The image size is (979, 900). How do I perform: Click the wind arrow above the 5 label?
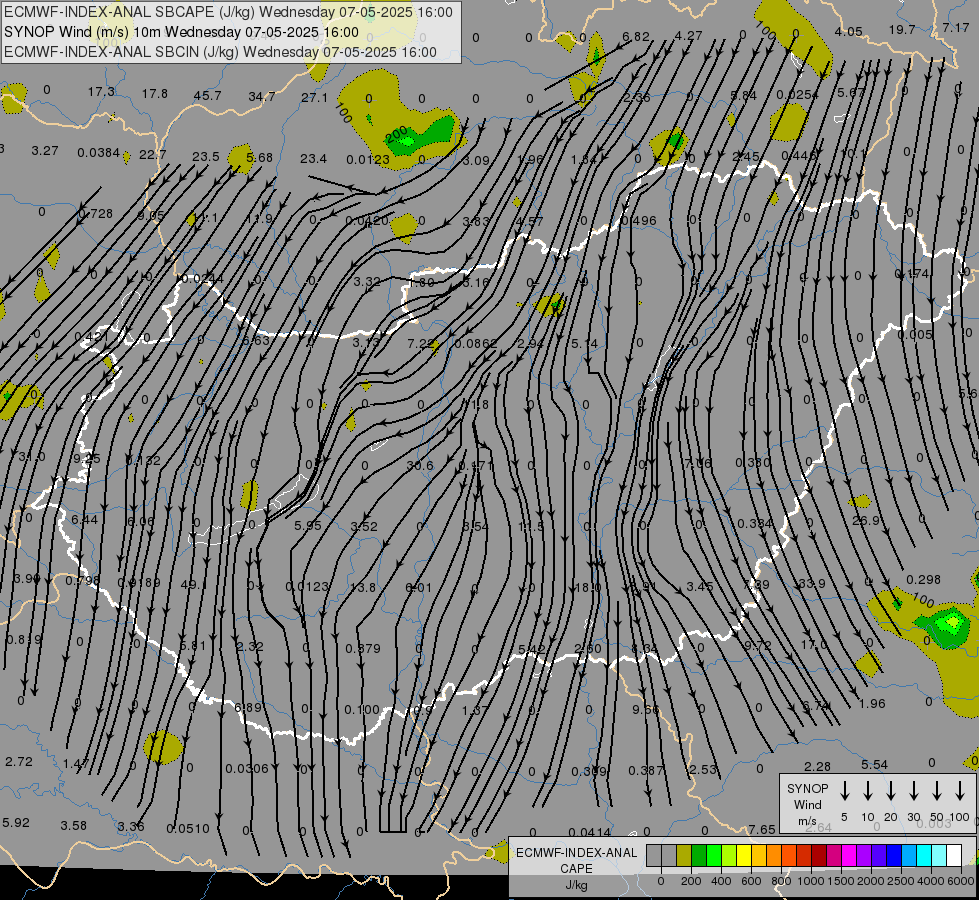(x=845, y=791)
